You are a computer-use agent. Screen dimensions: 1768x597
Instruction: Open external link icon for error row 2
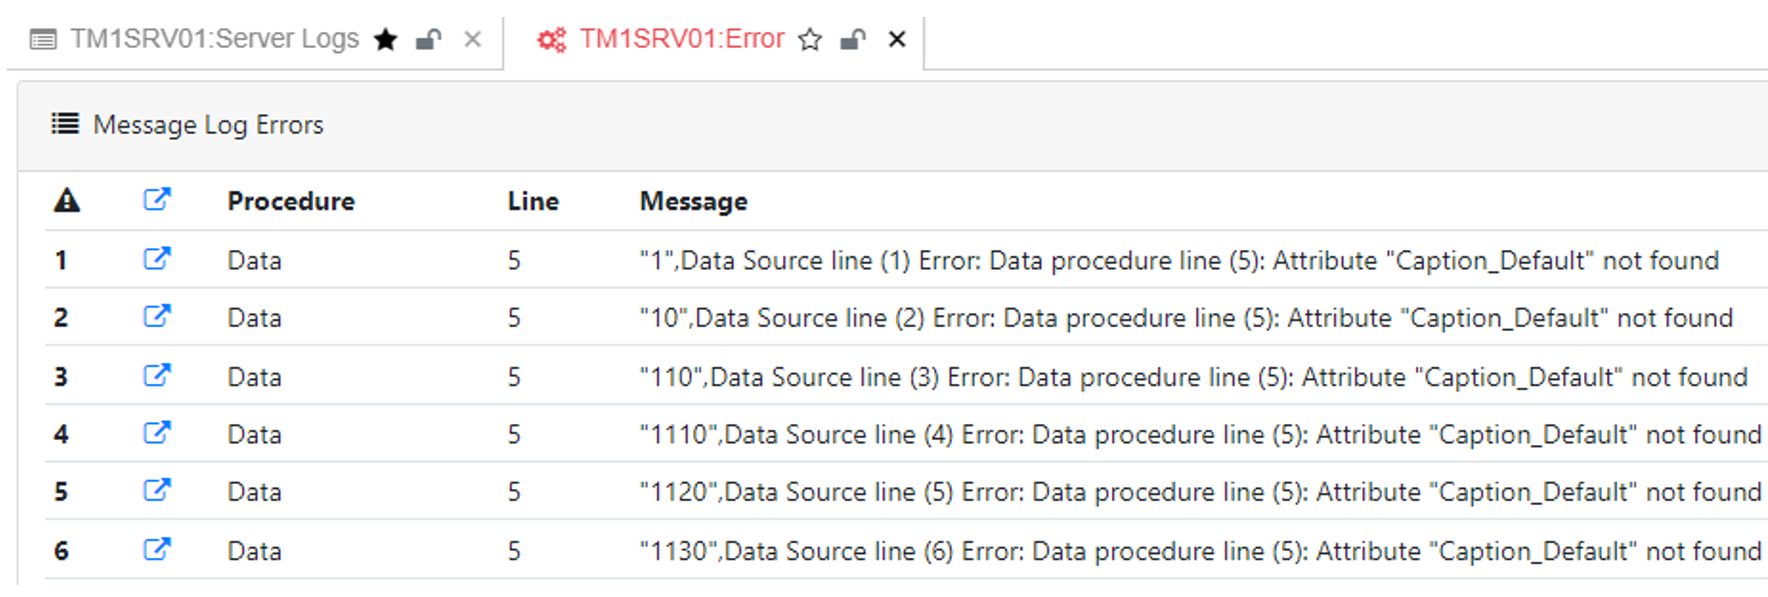157,316
